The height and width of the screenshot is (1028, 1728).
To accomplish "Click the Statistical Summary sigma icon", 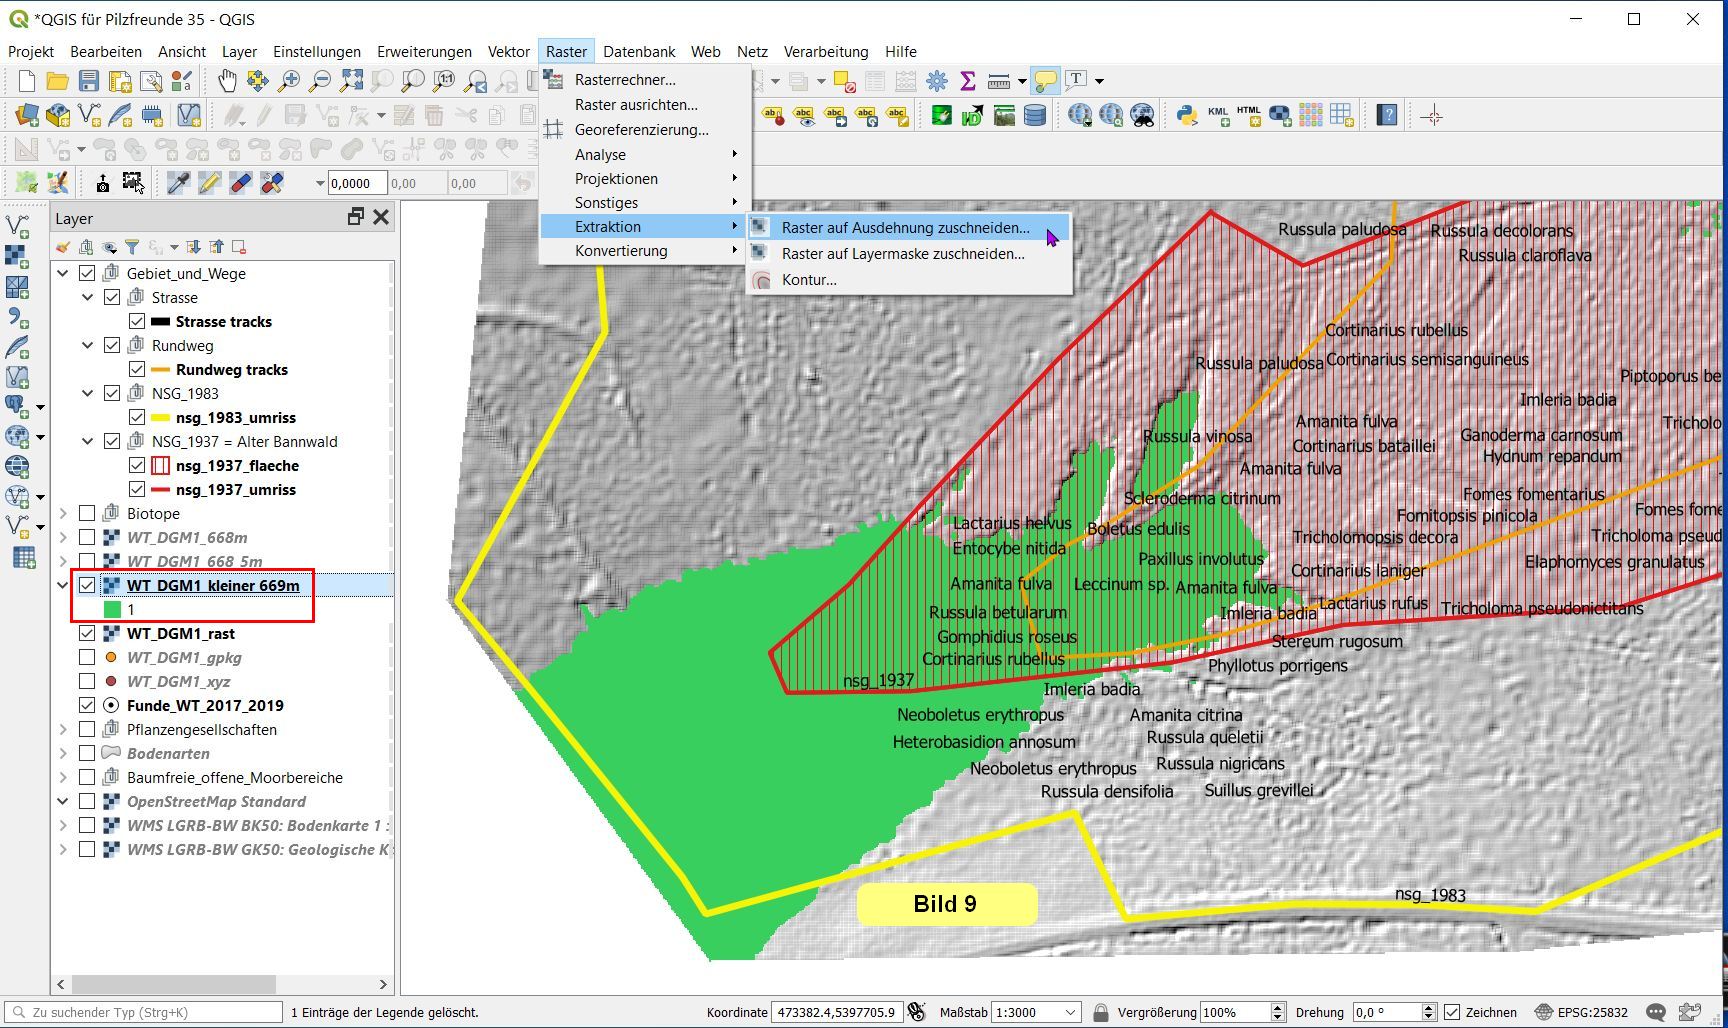I will [967, 81].
